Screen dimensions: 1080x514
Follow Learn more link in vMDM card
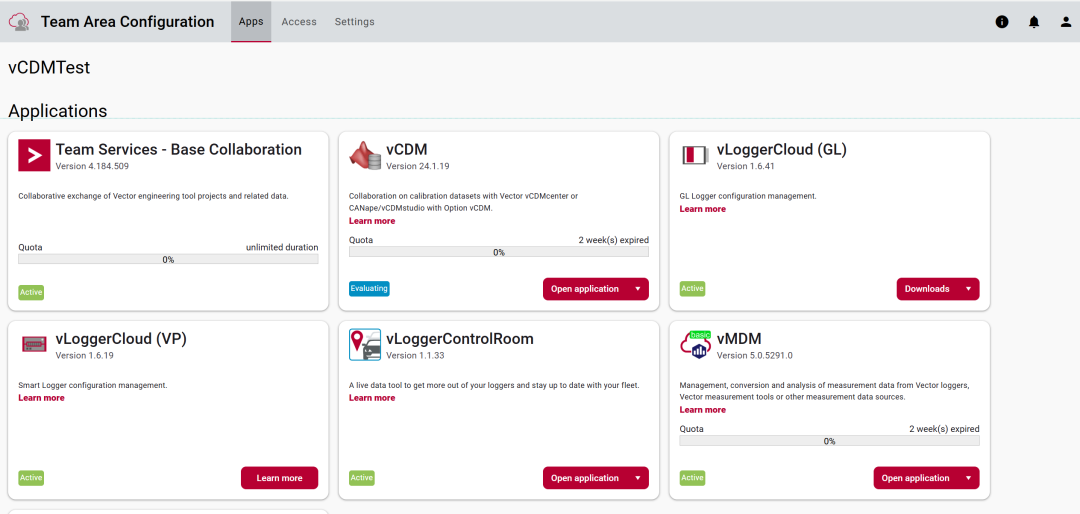[703, 410]
